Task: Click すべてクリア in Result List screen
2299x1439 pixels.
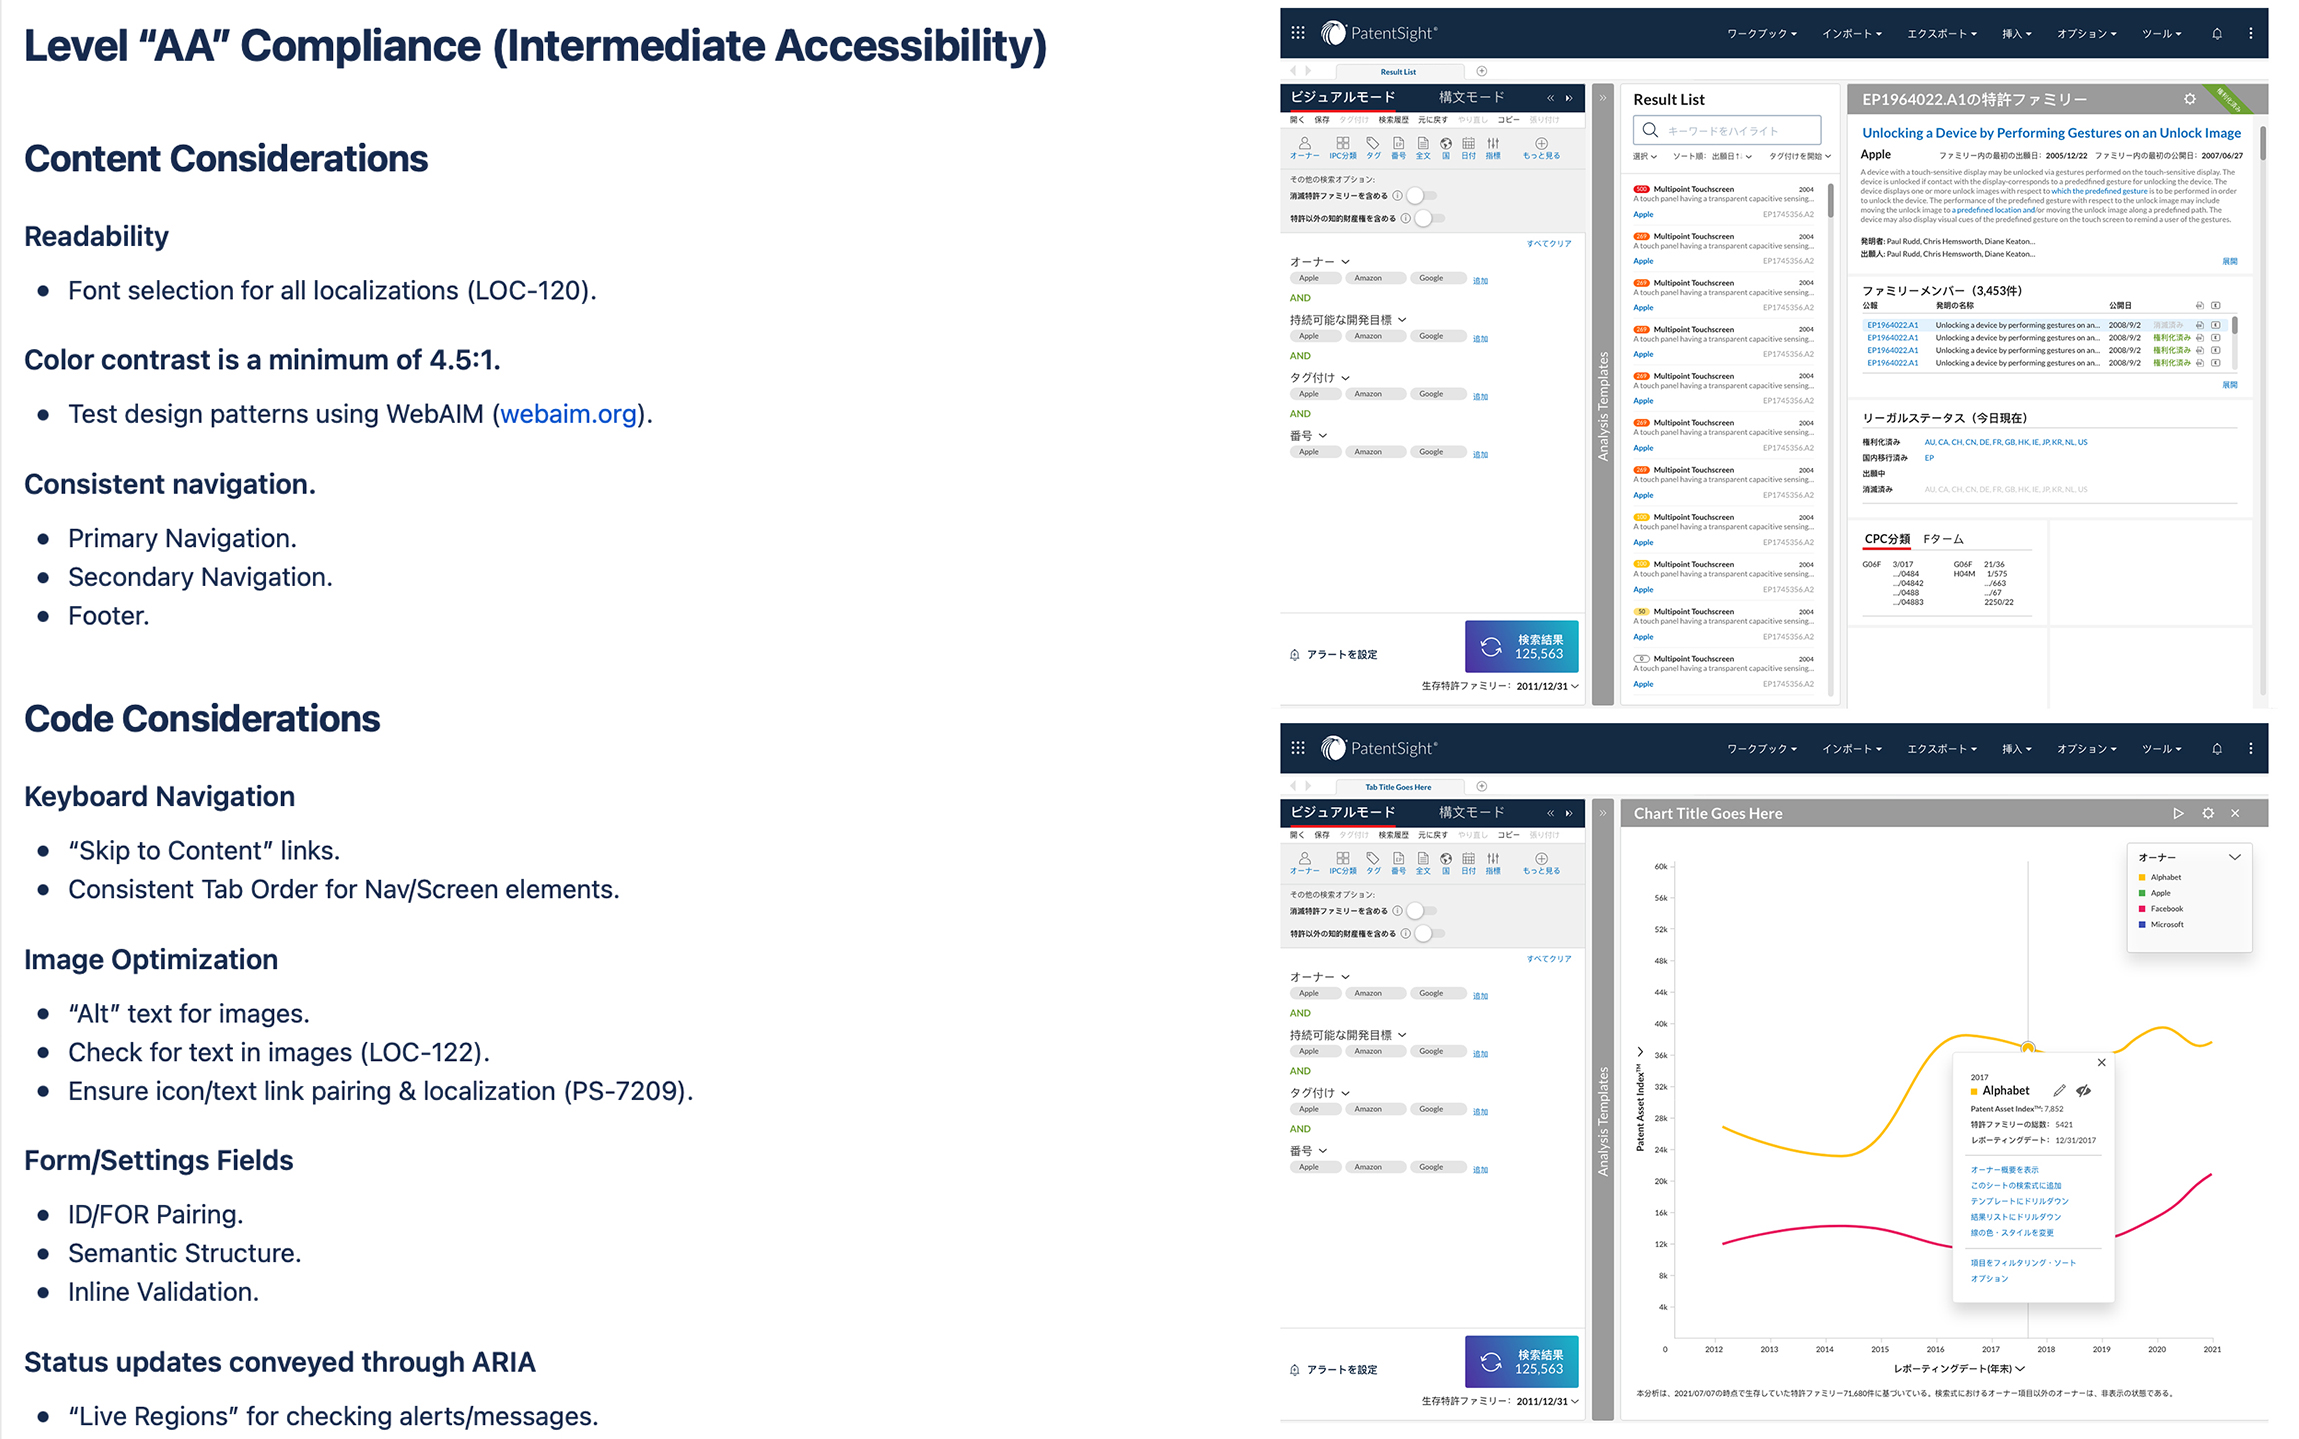Action: pyautogui.click(x=1549, y=243)
